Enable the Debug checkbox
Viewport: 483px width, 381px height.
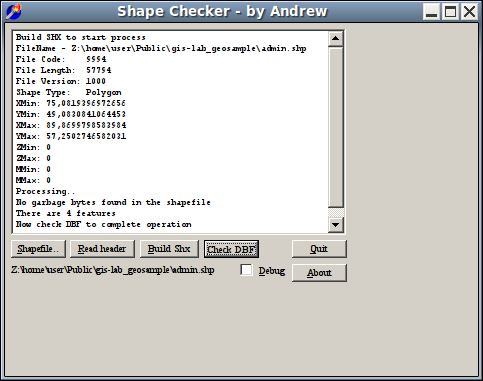[246, 270]
